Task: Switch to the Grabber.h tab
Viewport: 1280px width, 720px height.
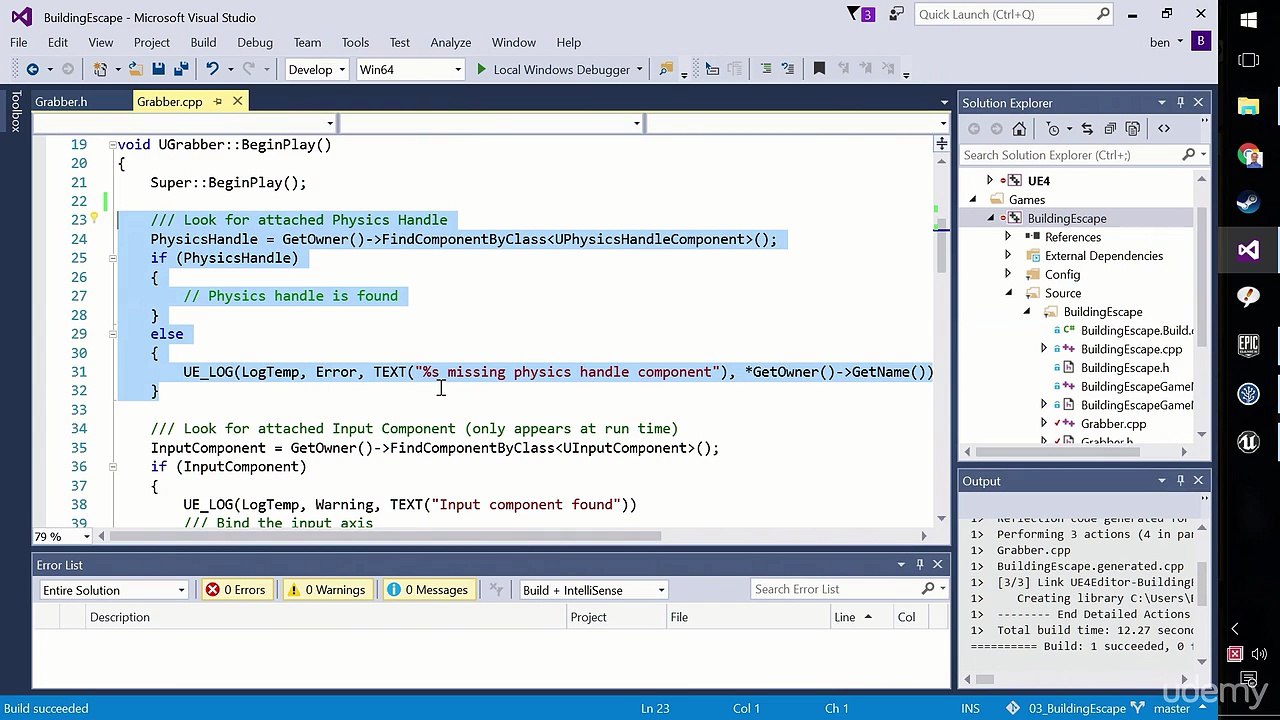Action: [x=61, y=102]
